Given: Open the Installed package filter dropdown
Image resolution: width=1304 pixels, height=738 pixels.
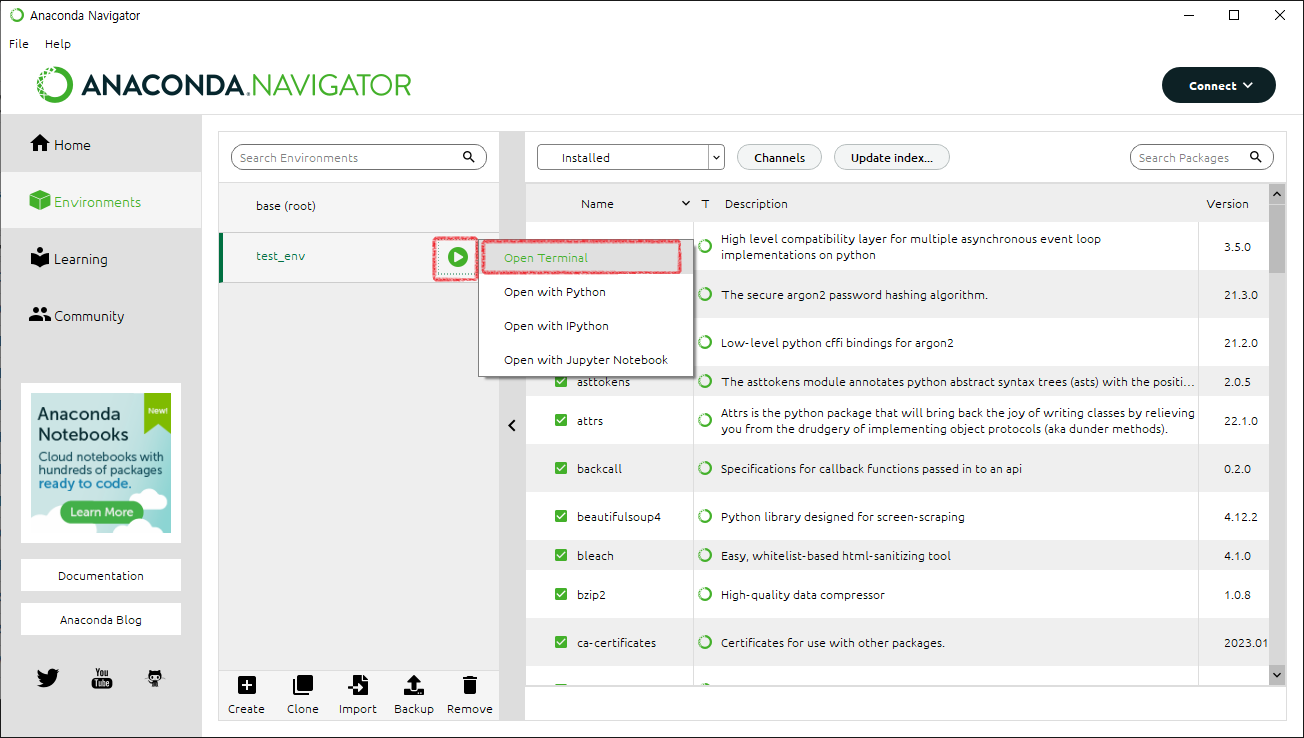Looking at the screenshot, I should (x=630, y=157).
